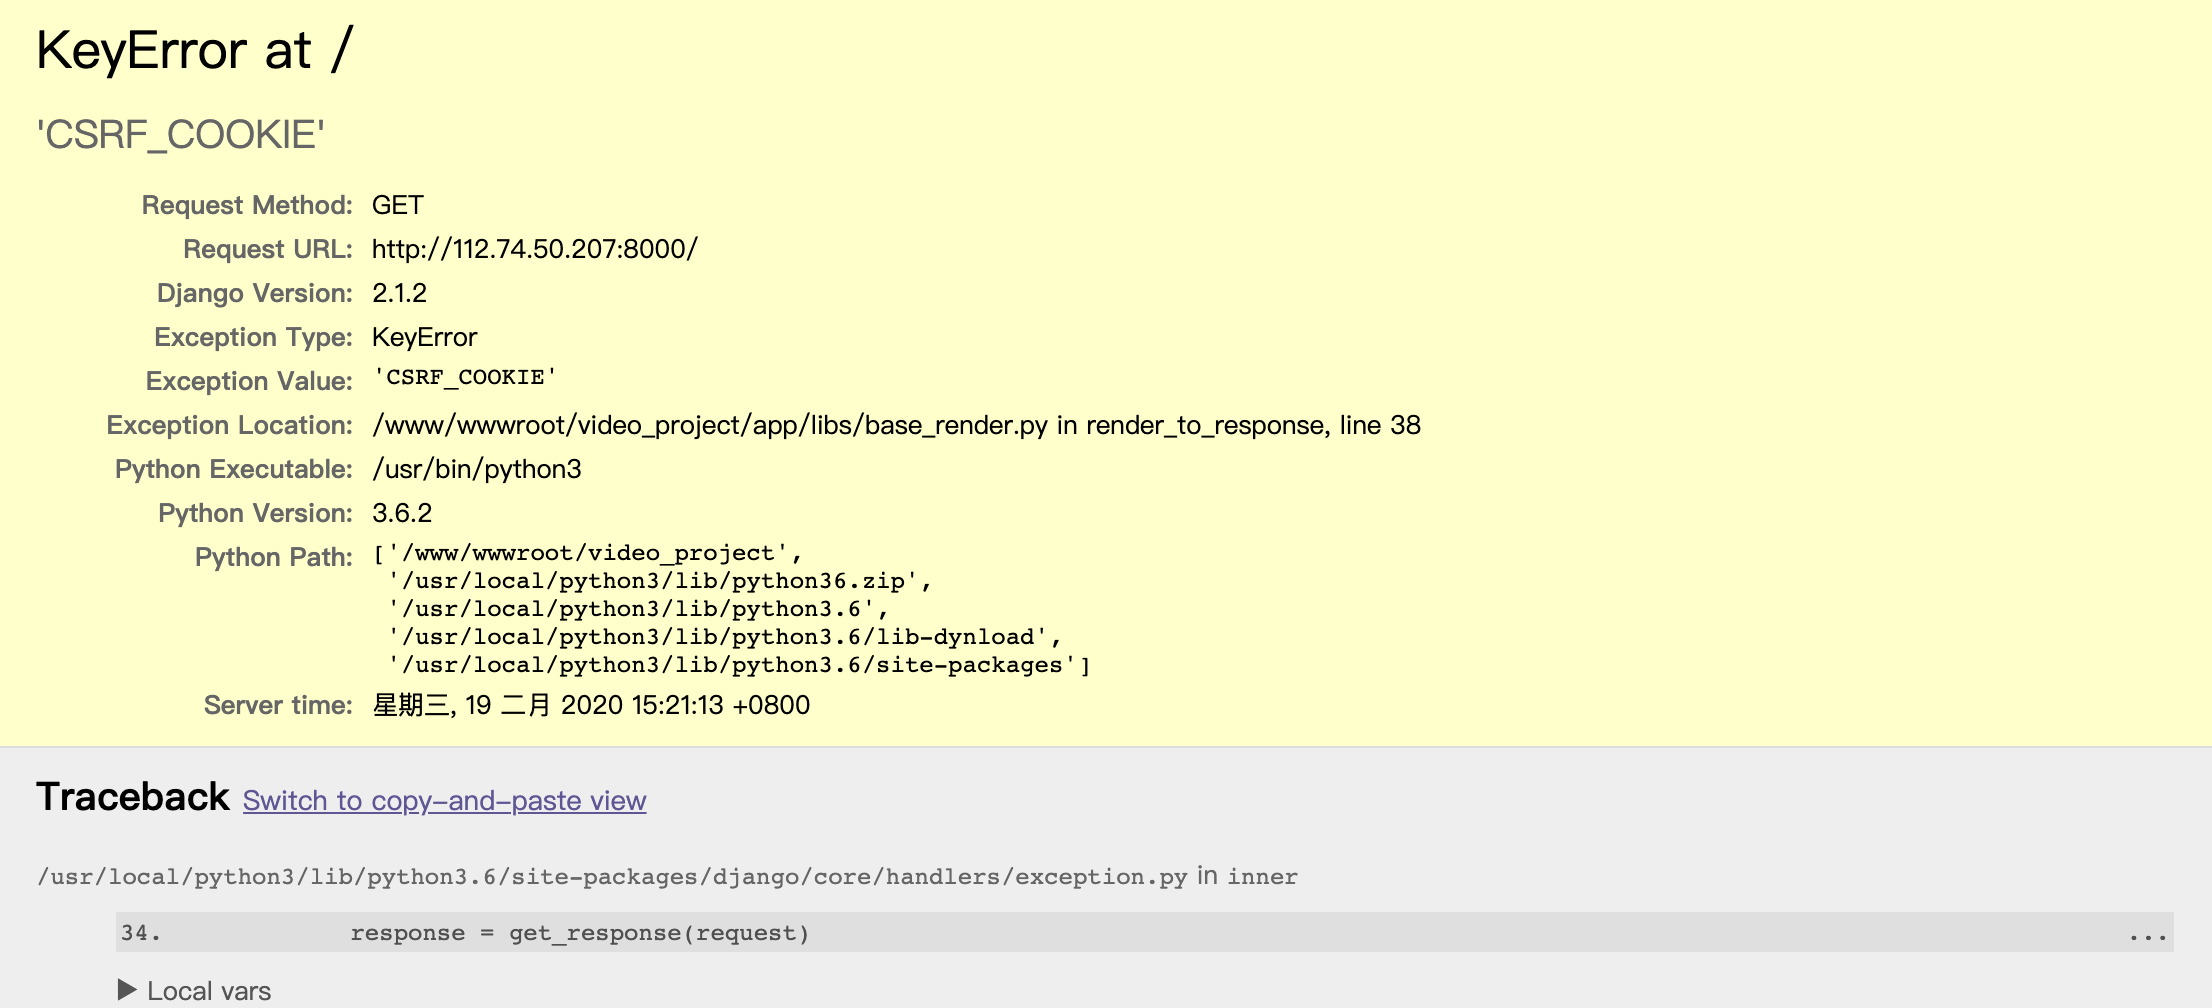Expand Local vars disclosure triangle

(127, 990)
